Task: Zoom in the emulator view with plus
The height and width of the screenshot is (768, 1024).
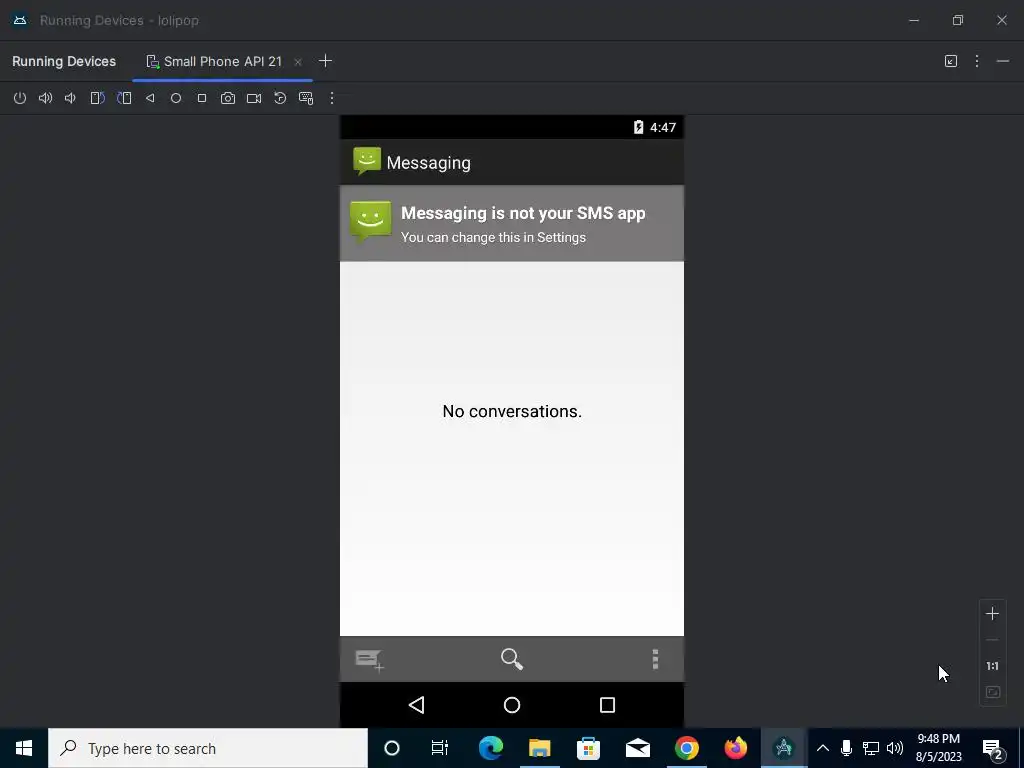Action: (992, 613)
